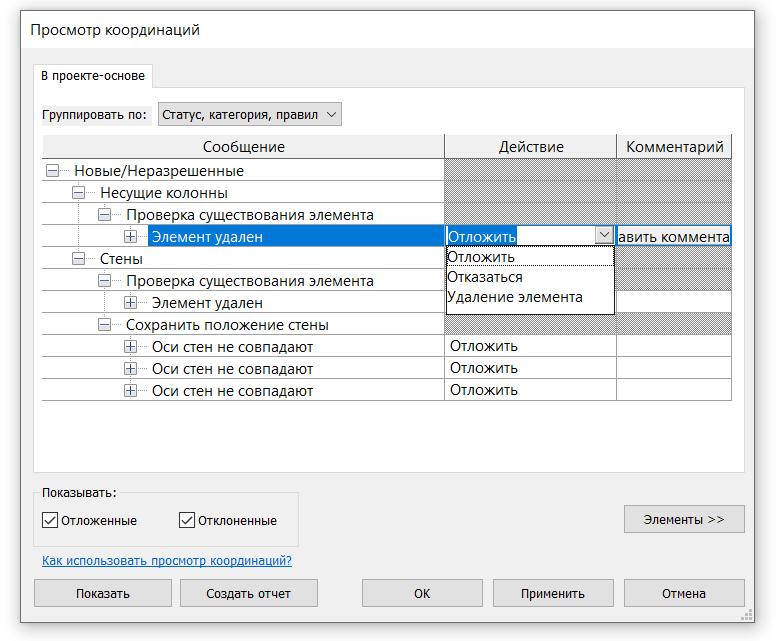The image size is (776, 641).
Task: Open the Группировать по dropdown
Action: 250,115
